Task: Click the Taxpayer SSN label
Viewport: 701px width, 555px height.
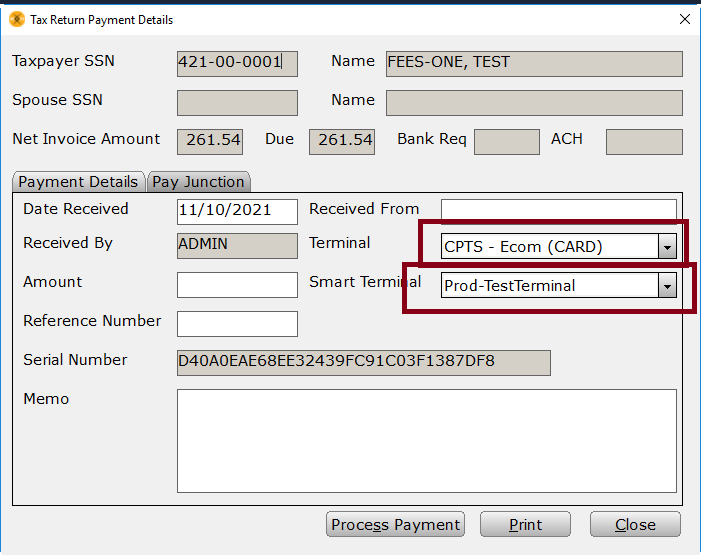Action: coord(63,61)
